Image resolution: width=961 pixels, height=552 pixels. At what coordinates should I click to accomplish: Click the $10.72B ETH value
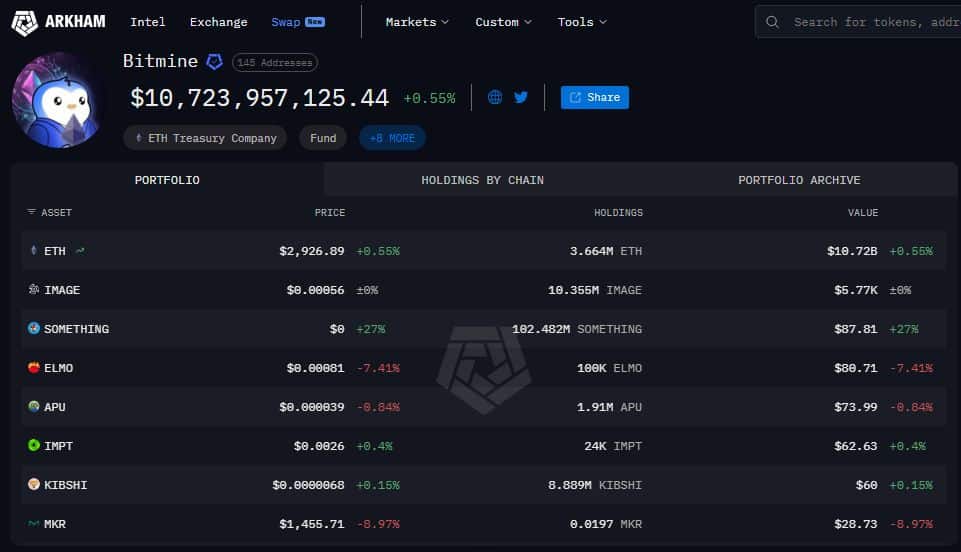(852, 251)
